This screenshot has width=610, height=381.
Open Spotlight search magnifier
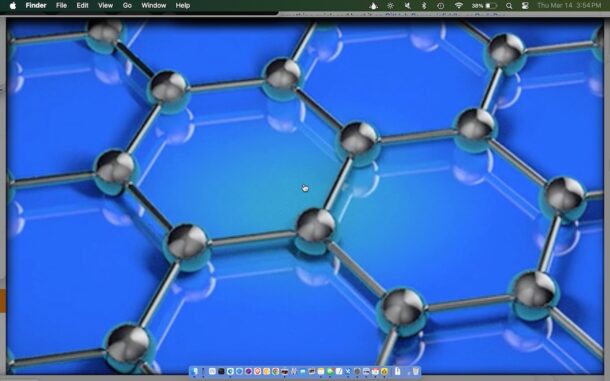click(509, 5)
